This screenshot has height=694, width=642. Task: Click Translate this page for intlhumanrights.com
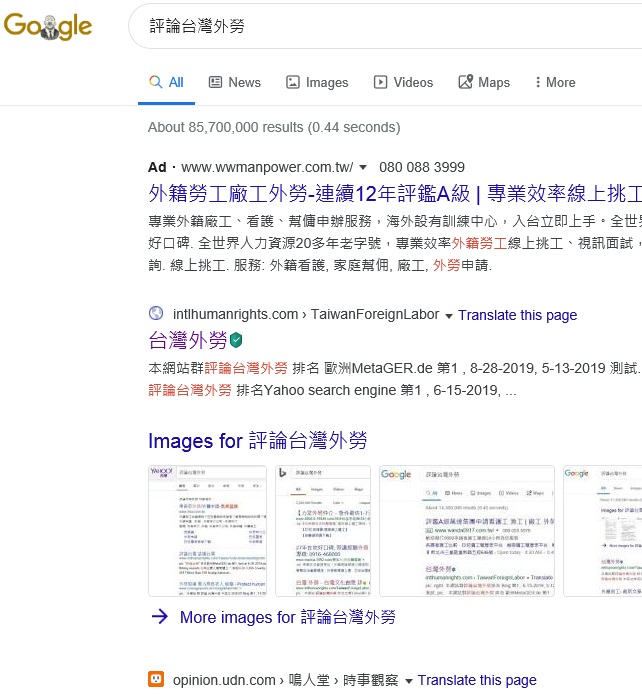coord(518,315)
